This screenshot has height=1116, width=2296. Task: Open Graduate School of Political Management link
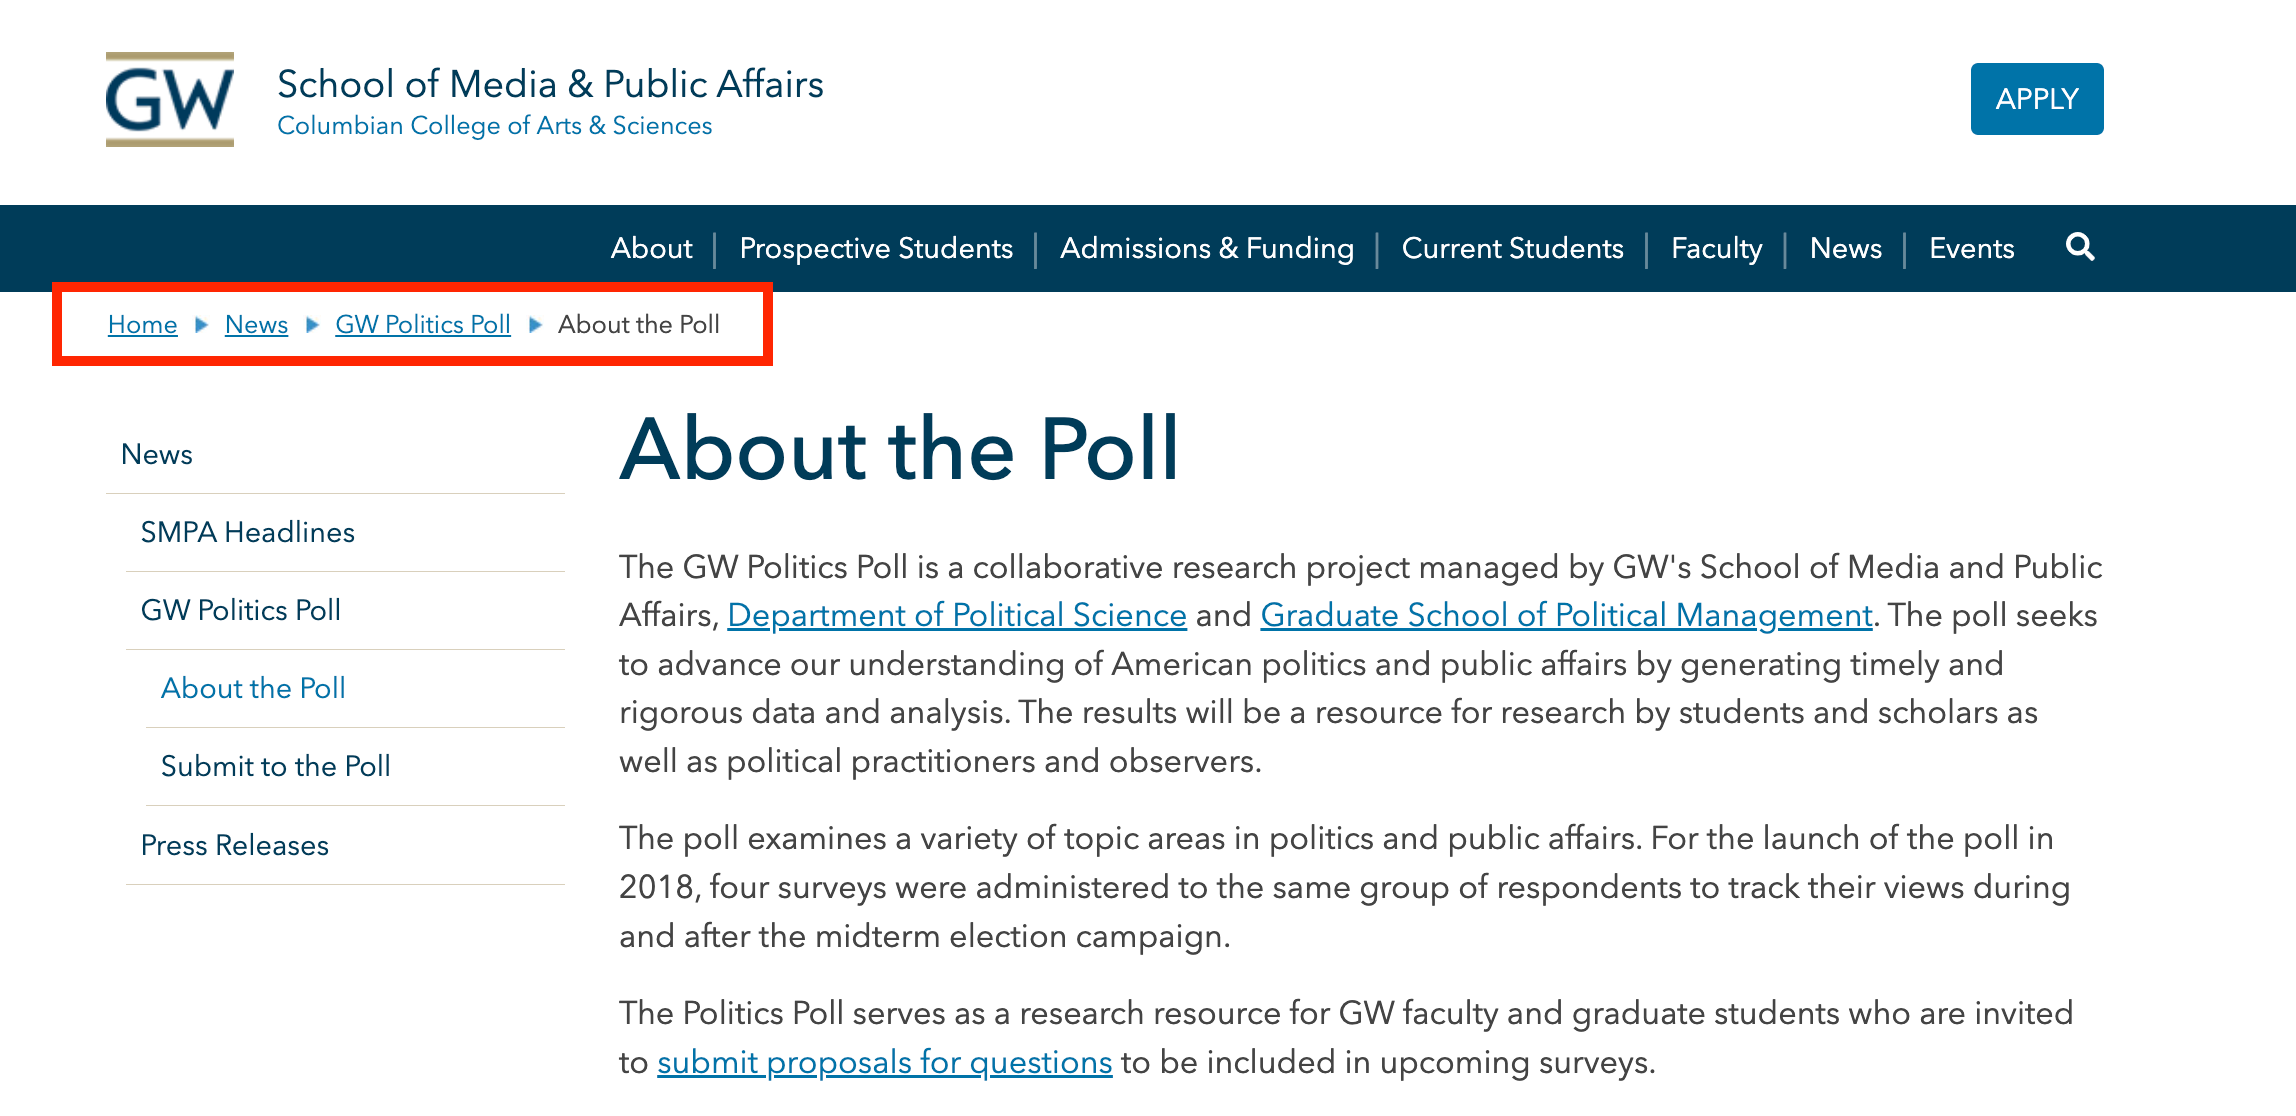[x=1566, y=615]
